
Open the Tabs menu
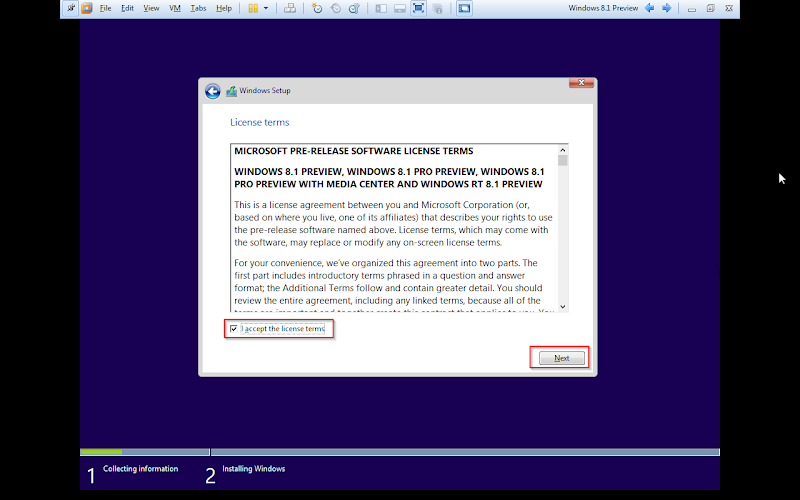pos(198,8)
